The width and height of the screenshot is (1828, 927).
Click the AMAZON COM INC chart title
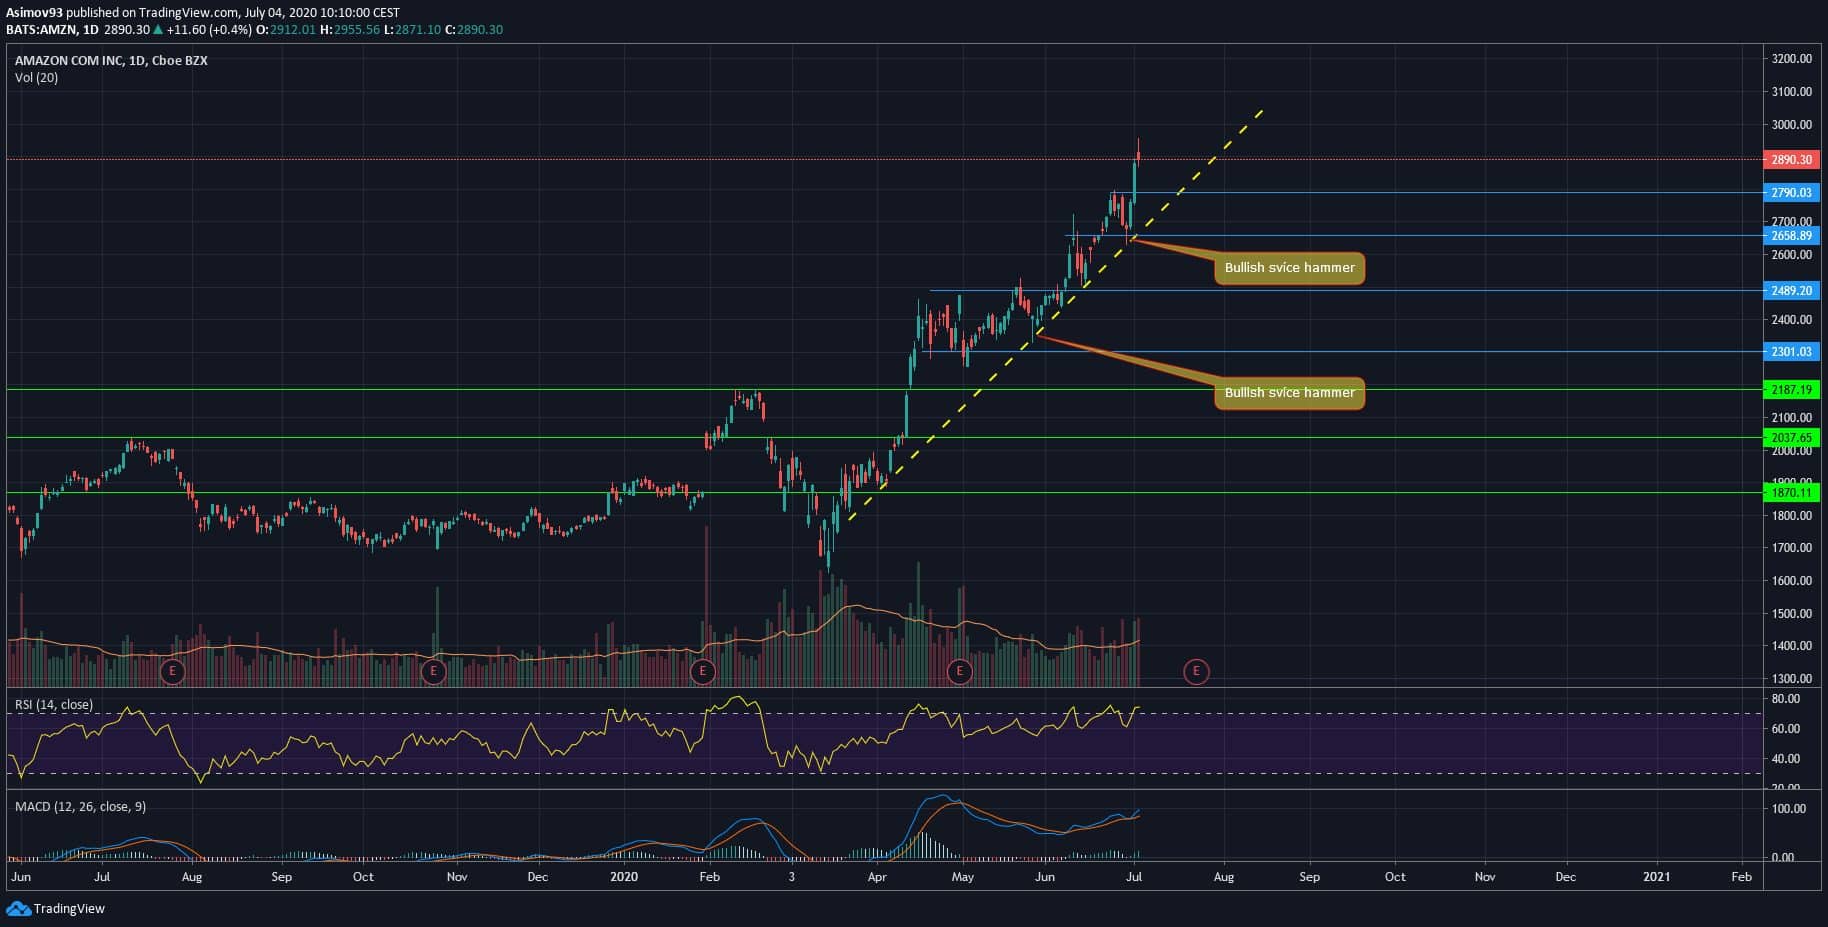pos(111,61)
